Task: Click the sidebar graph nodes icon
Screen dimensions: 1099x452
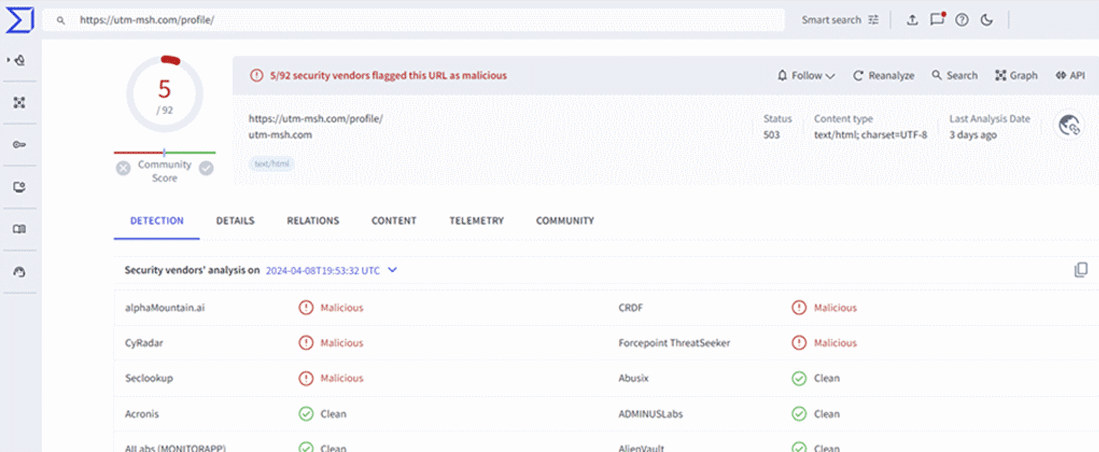Action: point(20,103)
